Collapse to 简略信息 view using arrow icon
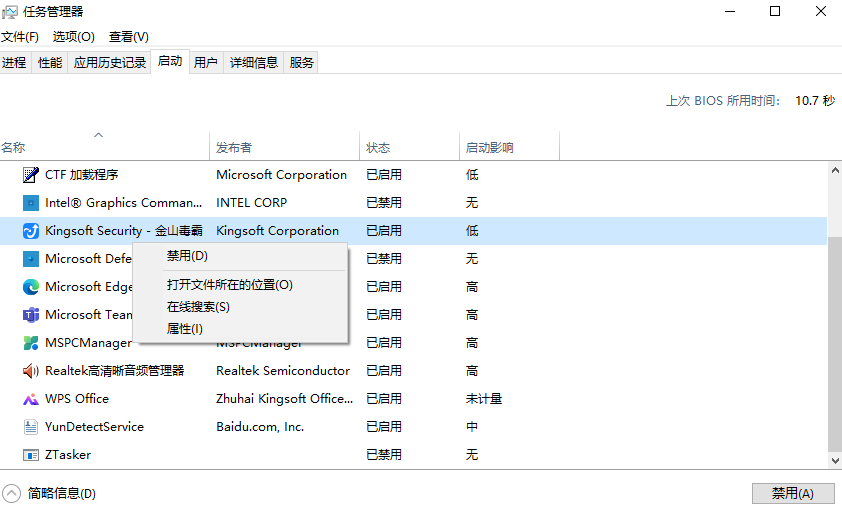Screen dimensions: 842x512 click(11, 493)
